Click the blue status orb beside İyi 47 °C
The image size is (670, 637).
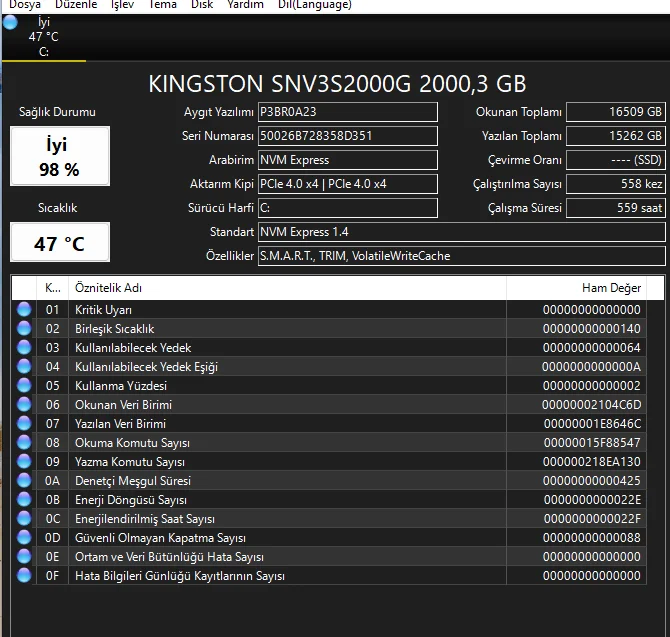pos(10,22)
